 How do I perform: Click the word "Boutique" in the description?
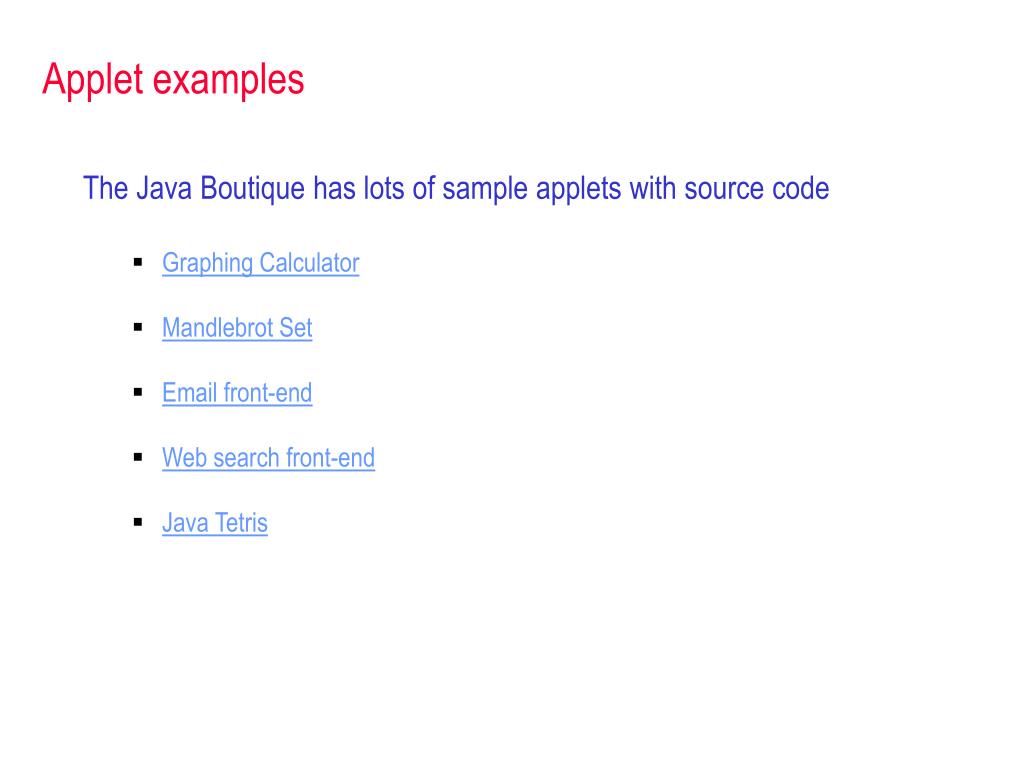click(252, 189)
